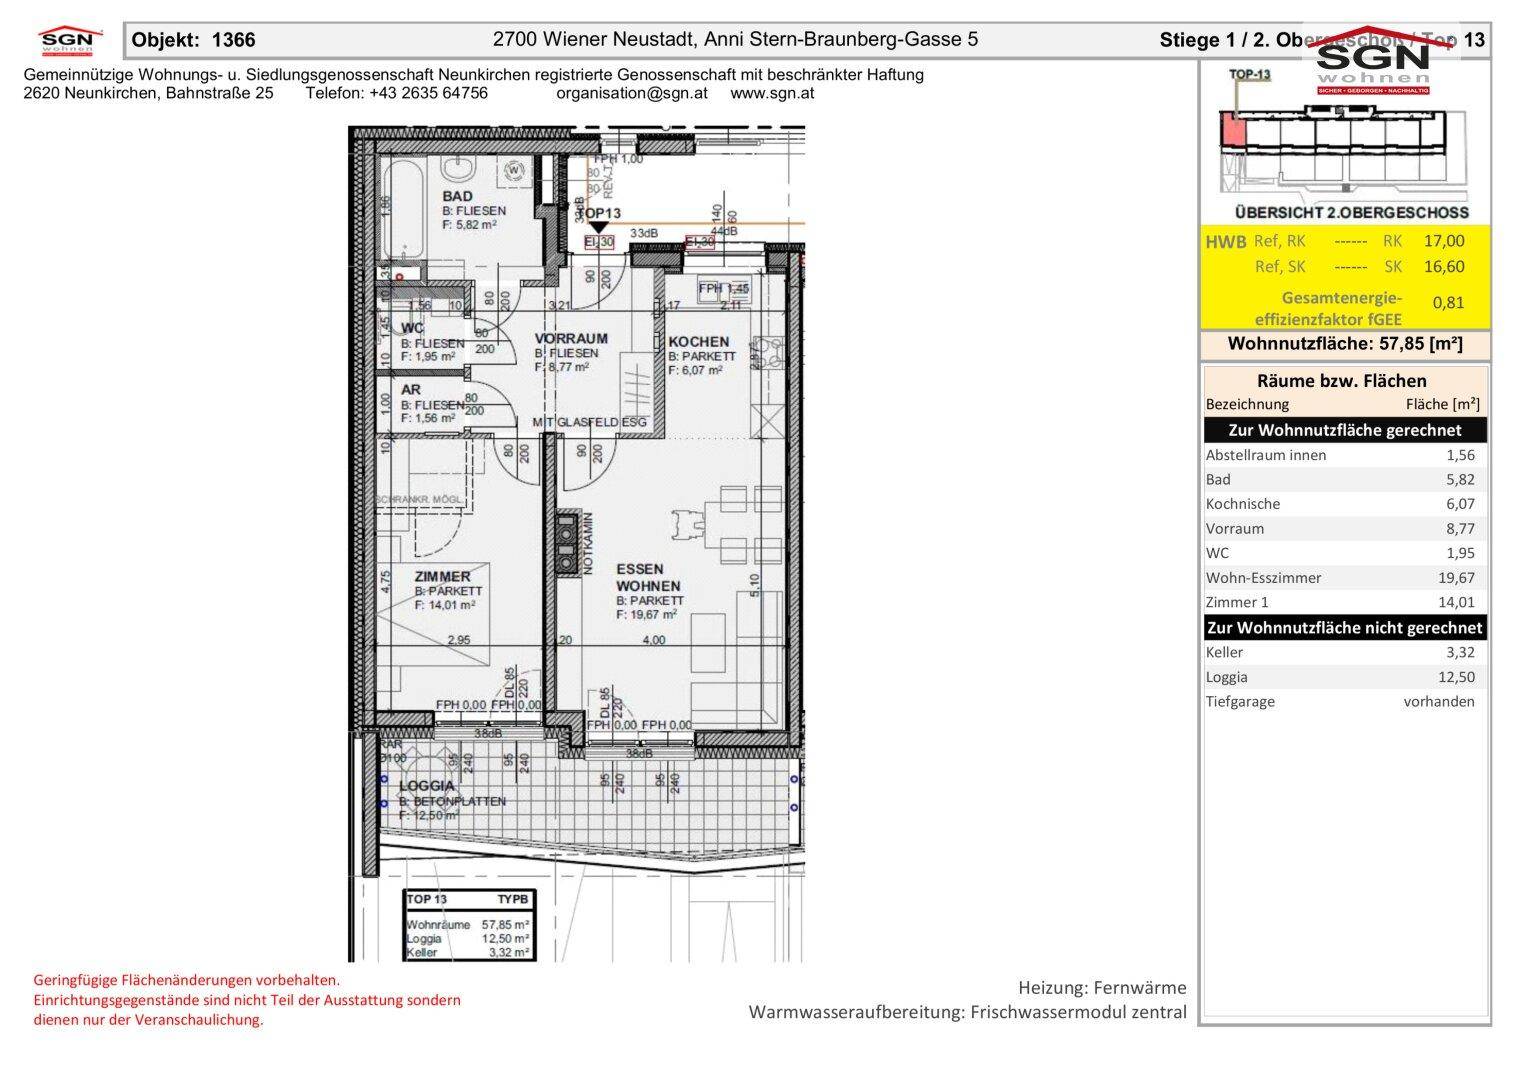Click the red highlighted unit in overview plan
This screenshot has width=1527, height=1080.
coord(1233,130)
